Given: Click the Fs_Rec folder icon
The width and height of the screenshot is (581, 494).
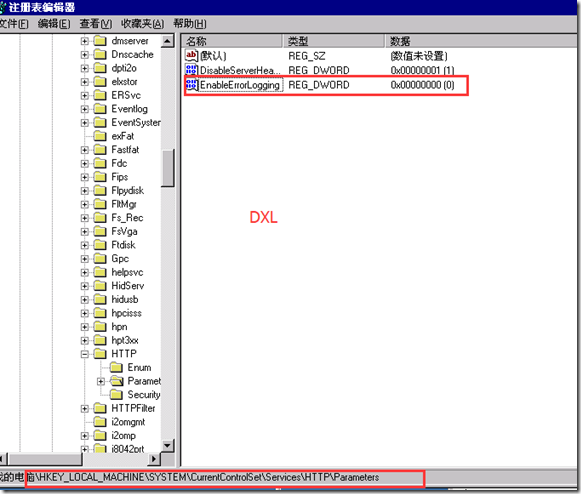Looking at the screenshot, I should point(100,218).
